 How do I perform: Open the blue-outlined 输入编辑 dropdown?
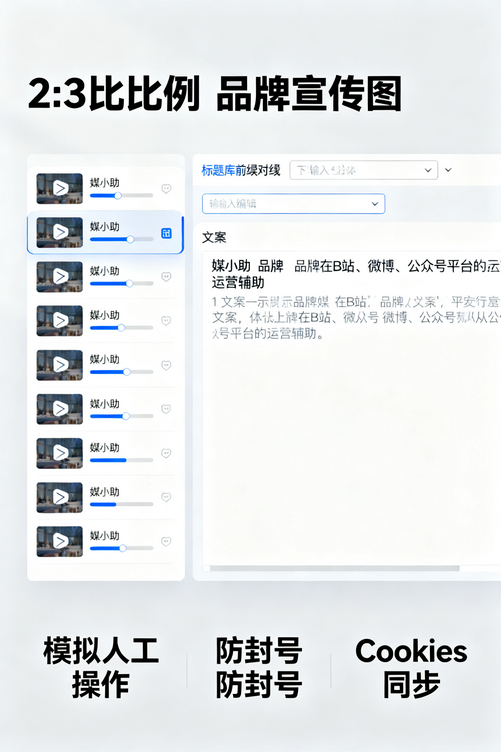293,204
